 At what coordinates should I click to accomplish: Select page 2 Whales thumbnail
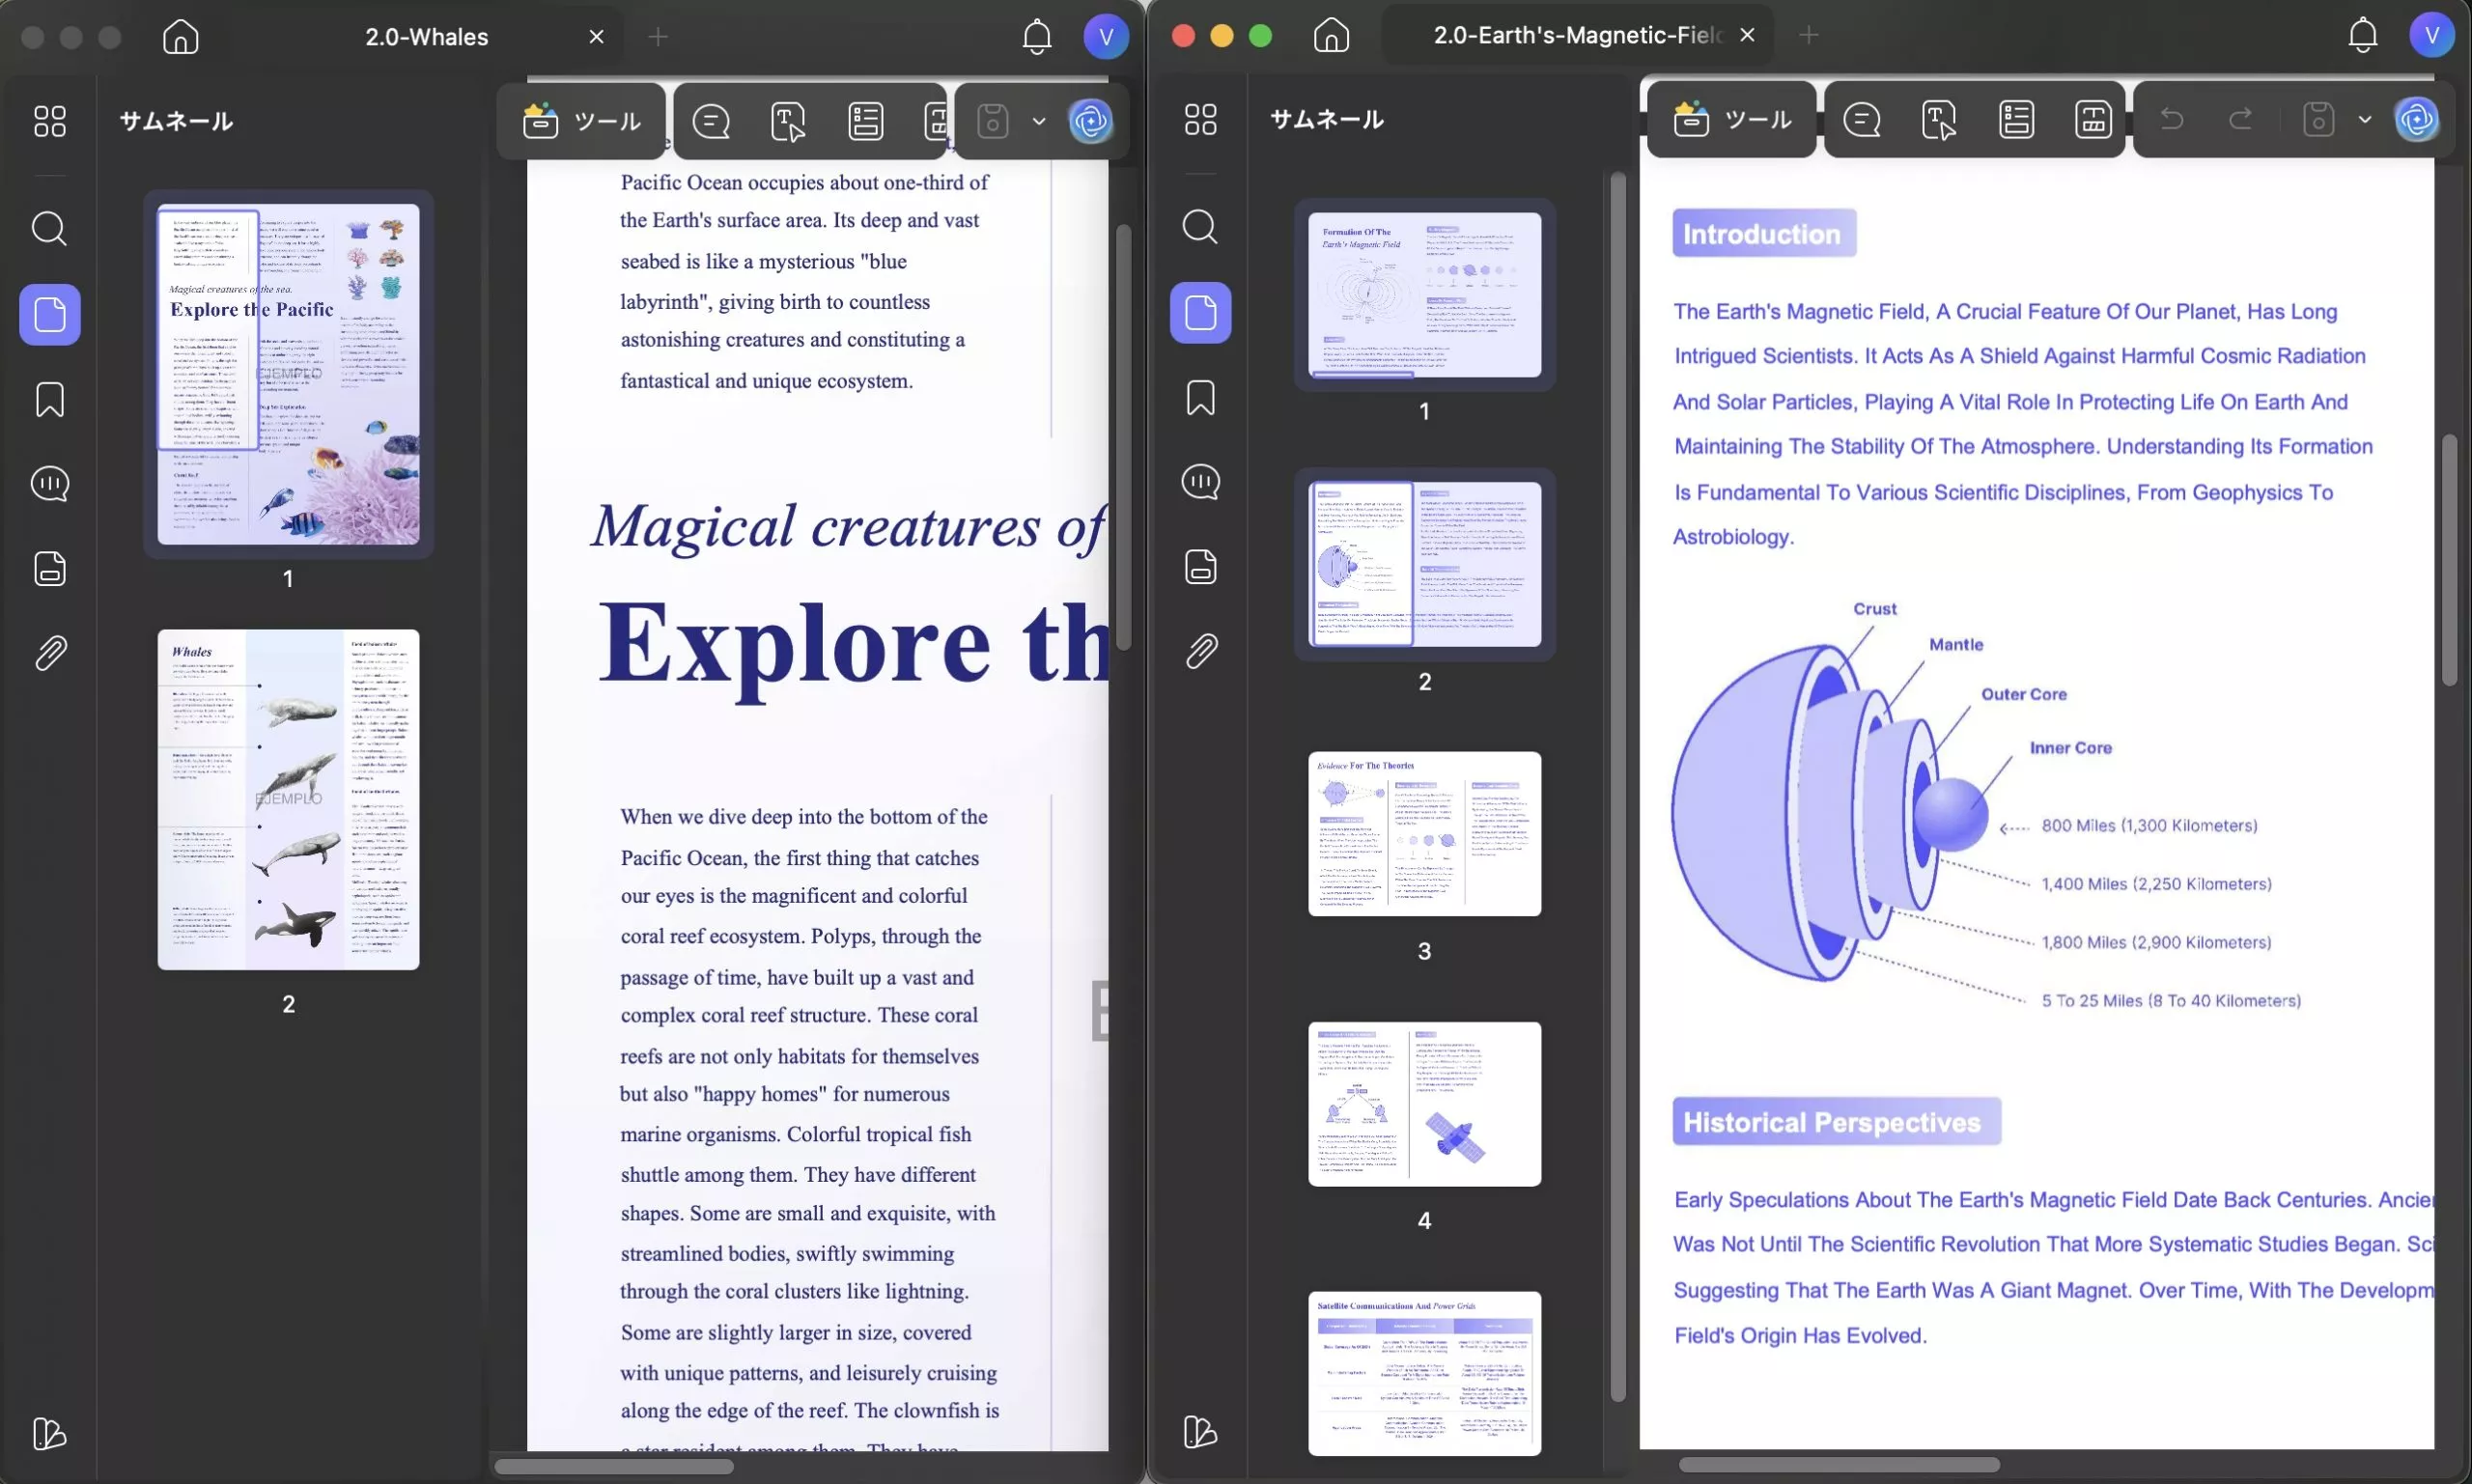(288, 799)
